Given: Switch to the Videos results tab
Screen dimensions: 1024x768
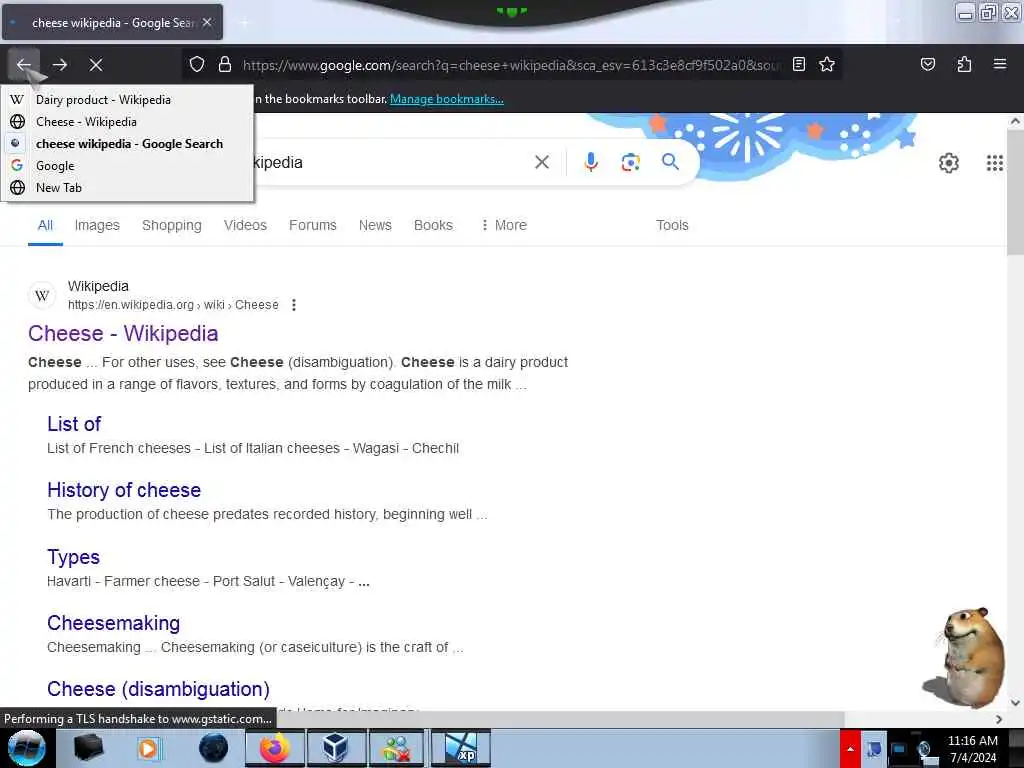Looking at the screenshot, I should tap(245, 225).
